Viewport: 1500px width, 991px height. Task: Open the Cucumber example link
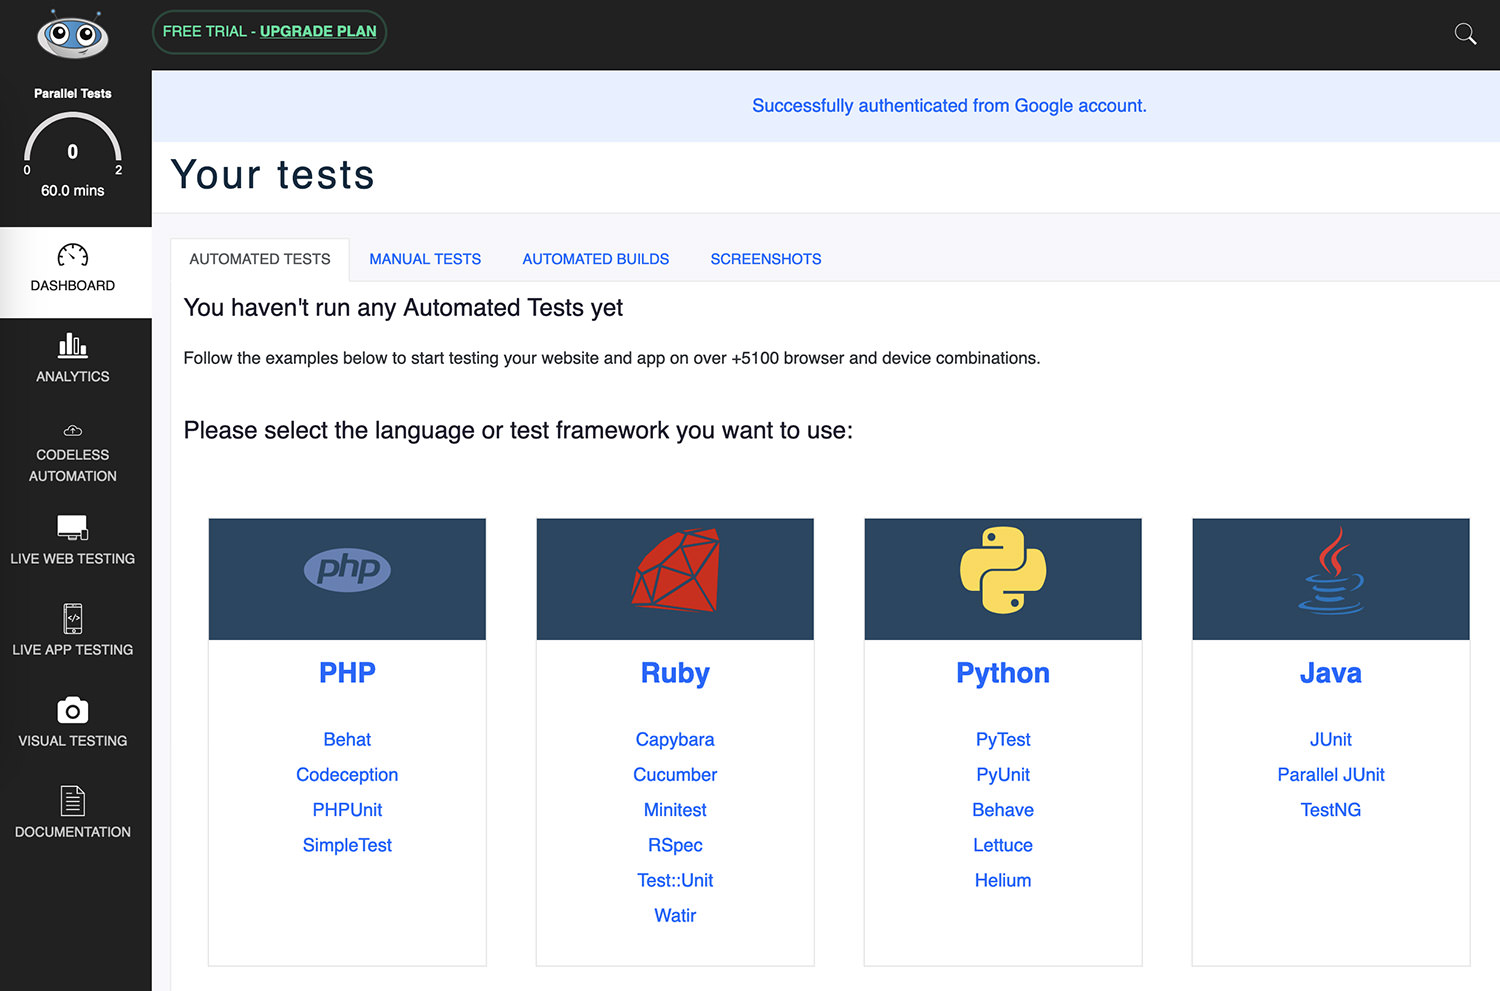[675, 775]
